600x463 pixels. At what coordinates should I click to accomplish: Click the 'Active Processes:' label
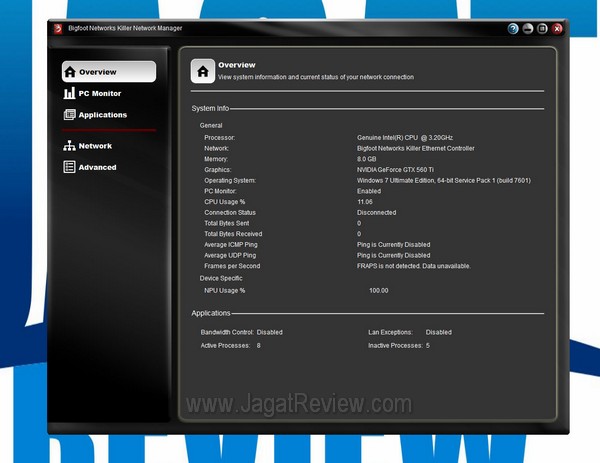click(225, 346)
